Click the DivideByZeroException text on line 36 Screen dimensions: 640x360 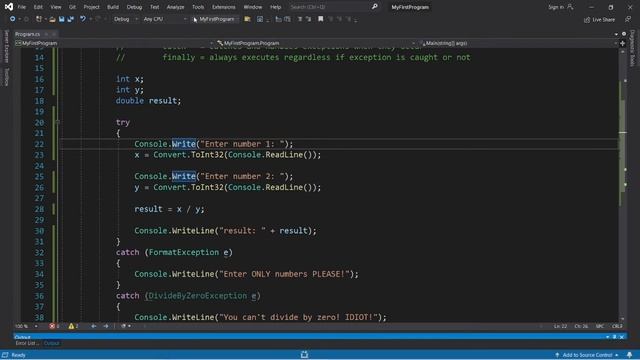[x=198, y=296]
